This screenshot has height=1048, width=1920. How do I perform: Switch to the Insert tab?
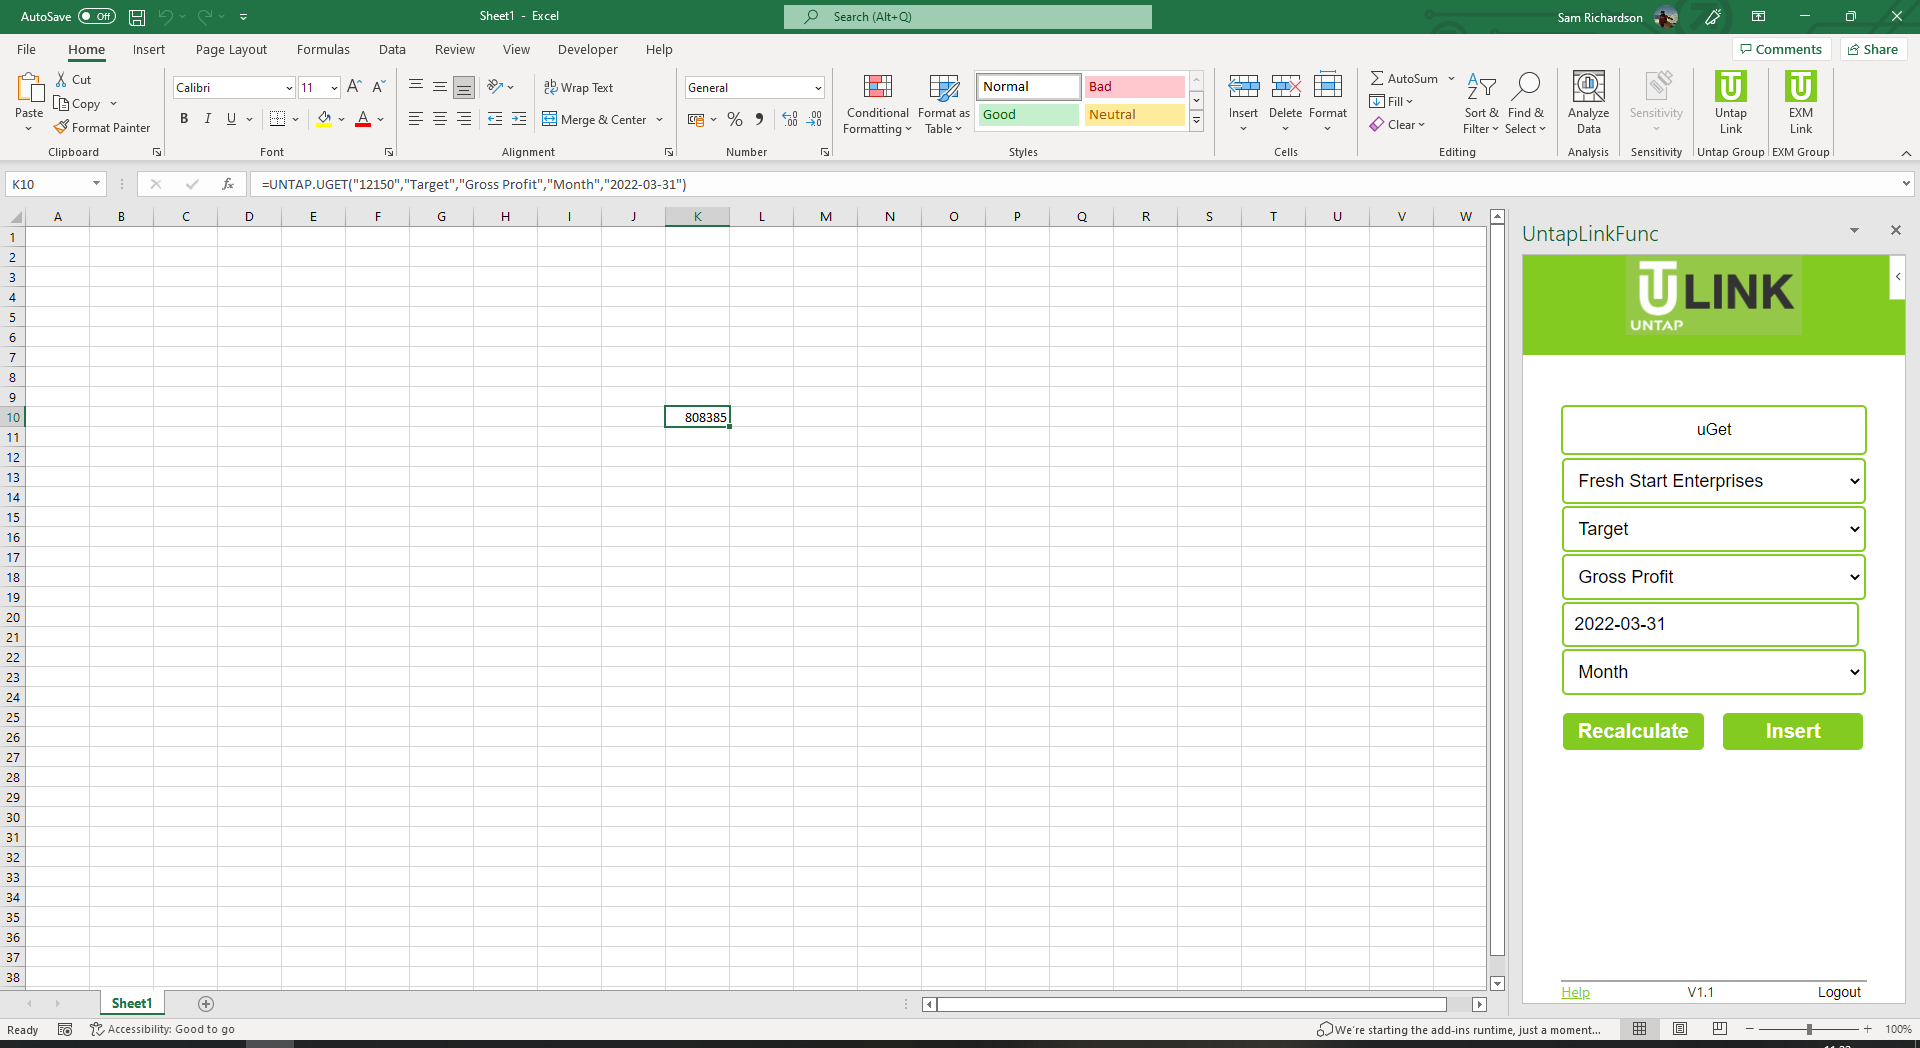(149, 49)
